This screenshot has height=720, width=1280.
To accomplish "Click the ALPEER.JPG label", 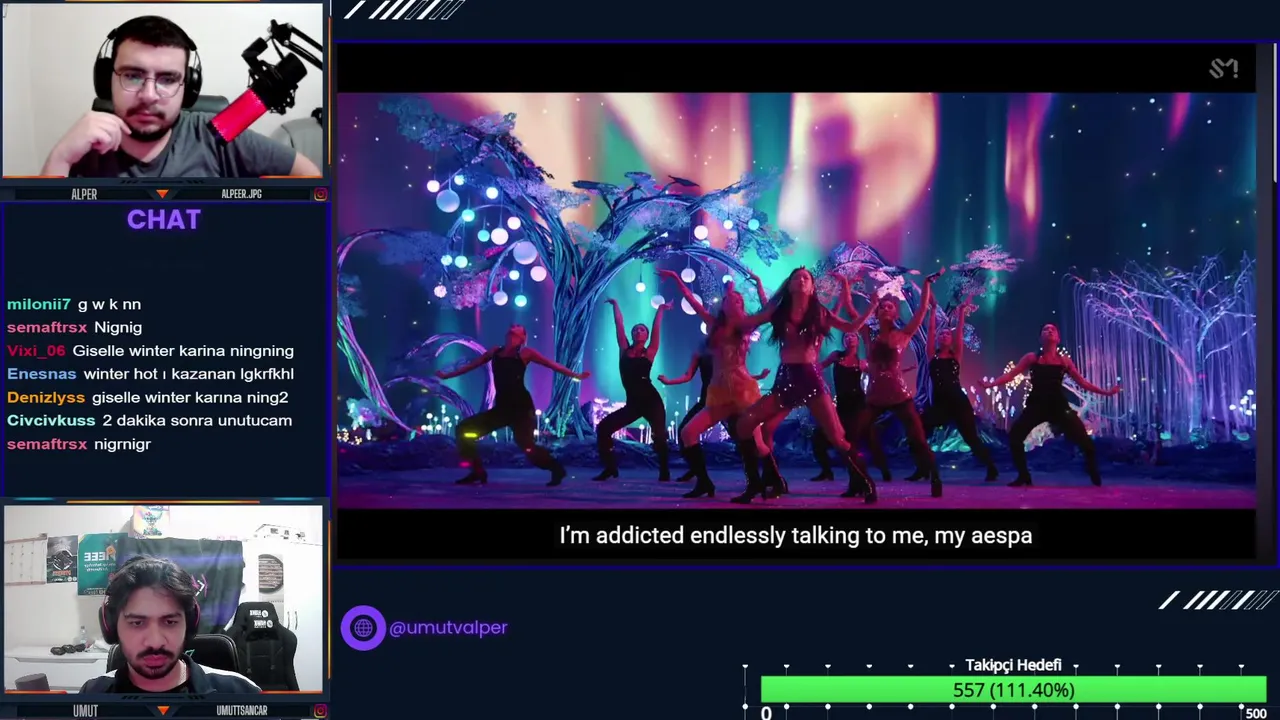I will pyautogui.click(x=241, y=194).
